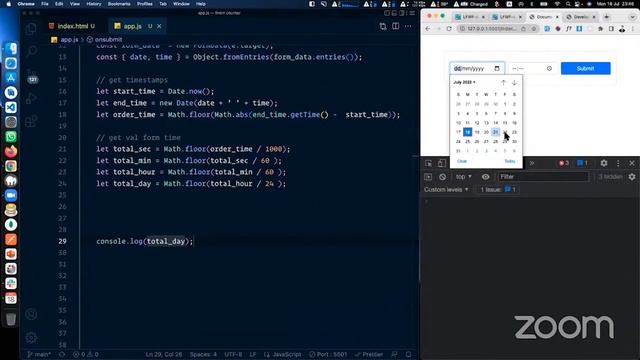The width and height of the screenshot is (640, 360).
Task: Click UTF-8 encoding in status bar
Action: (x=233, y=354)
